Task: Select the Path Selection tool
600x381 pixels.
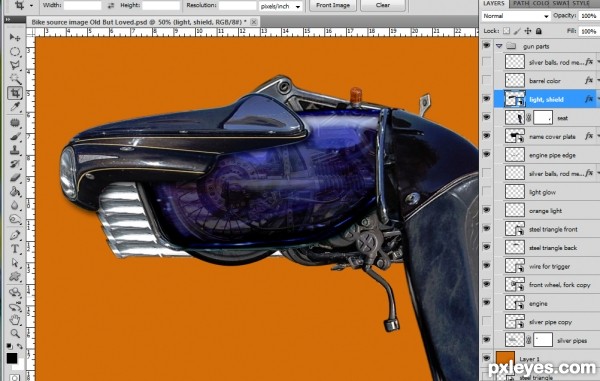Action: pyautogui.click(x=15, y=262)
